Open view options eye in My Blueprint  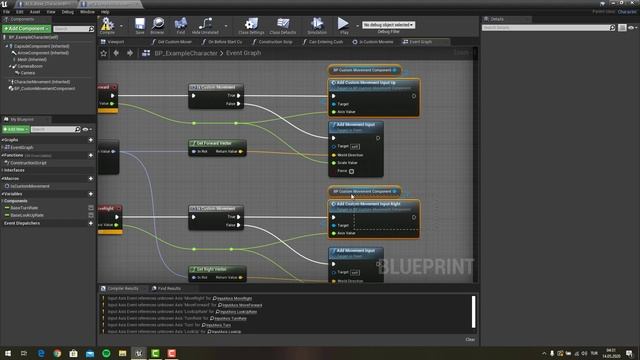click(87, 129)
